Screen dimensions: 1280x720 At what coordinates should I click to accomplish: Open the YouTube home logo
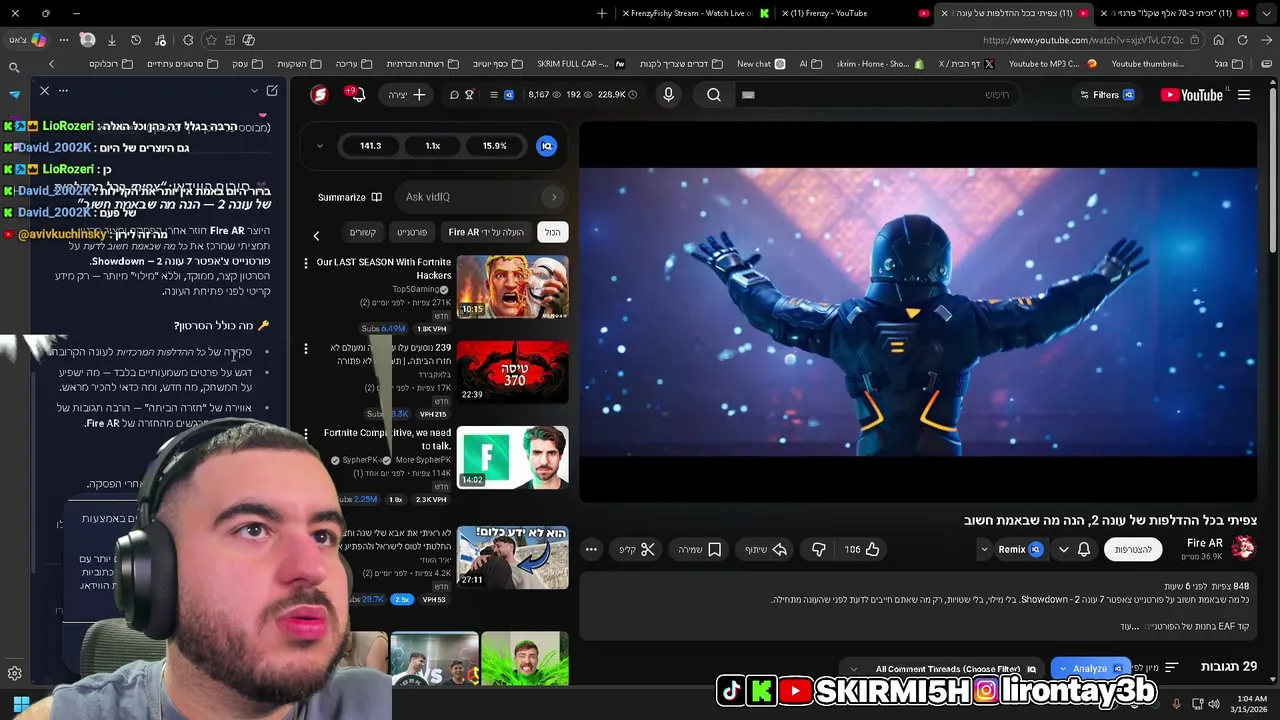click(x=1192, y=95)
